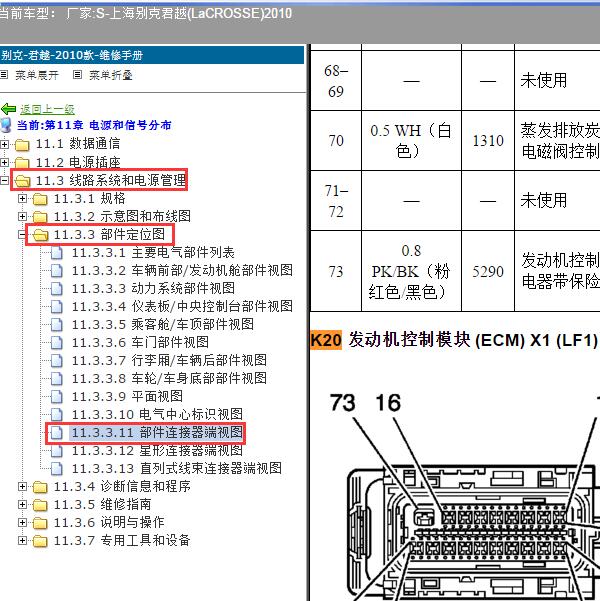Viewport: 600px width, 601px height.
Task: Click page icon of 11.3.3.7 行李厢/车辆后部件视图
Action: tap(57, 361)
